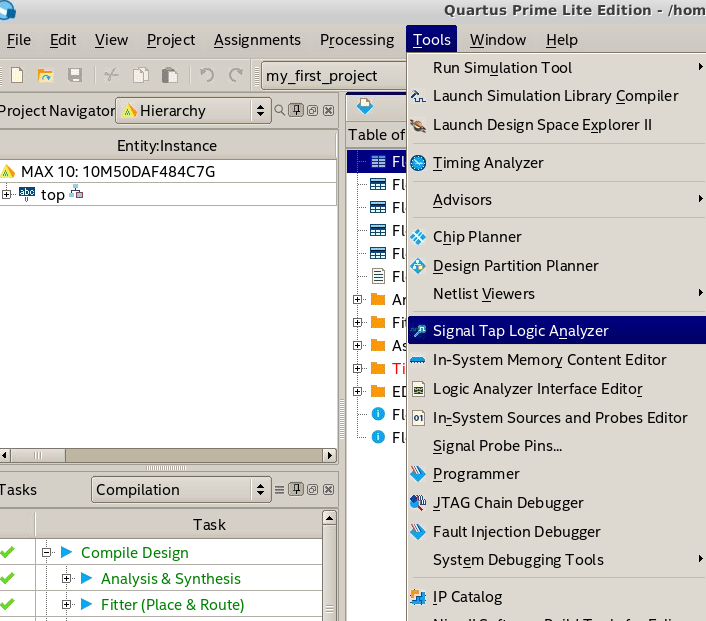Click the Copy toolbar icon

pyautogui.click(x=141, y=75)
